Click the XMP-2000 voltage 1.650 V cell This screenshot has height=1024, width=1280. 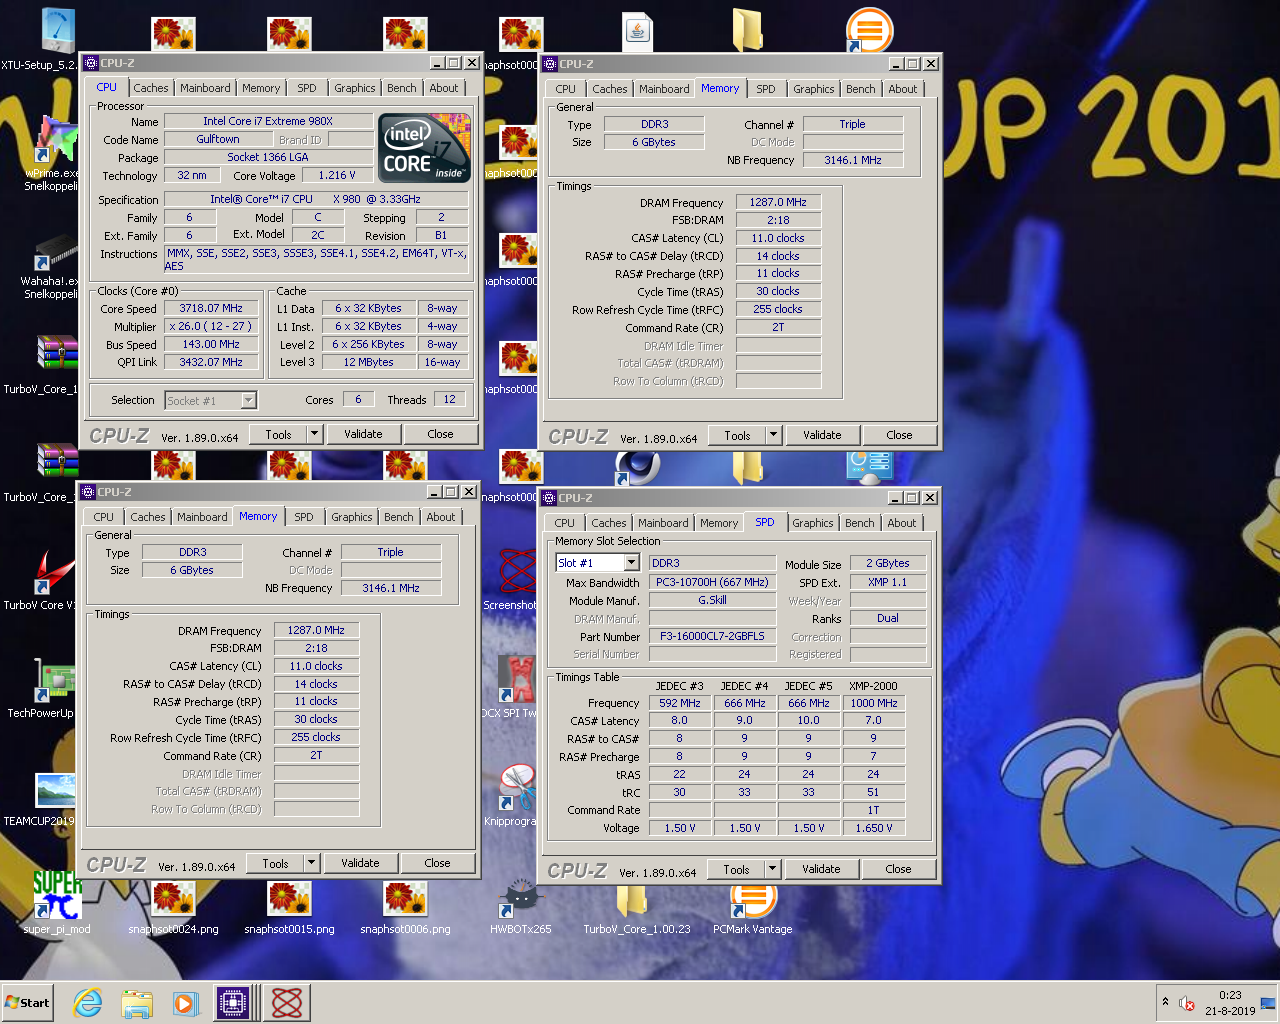(x=873, y=828)
